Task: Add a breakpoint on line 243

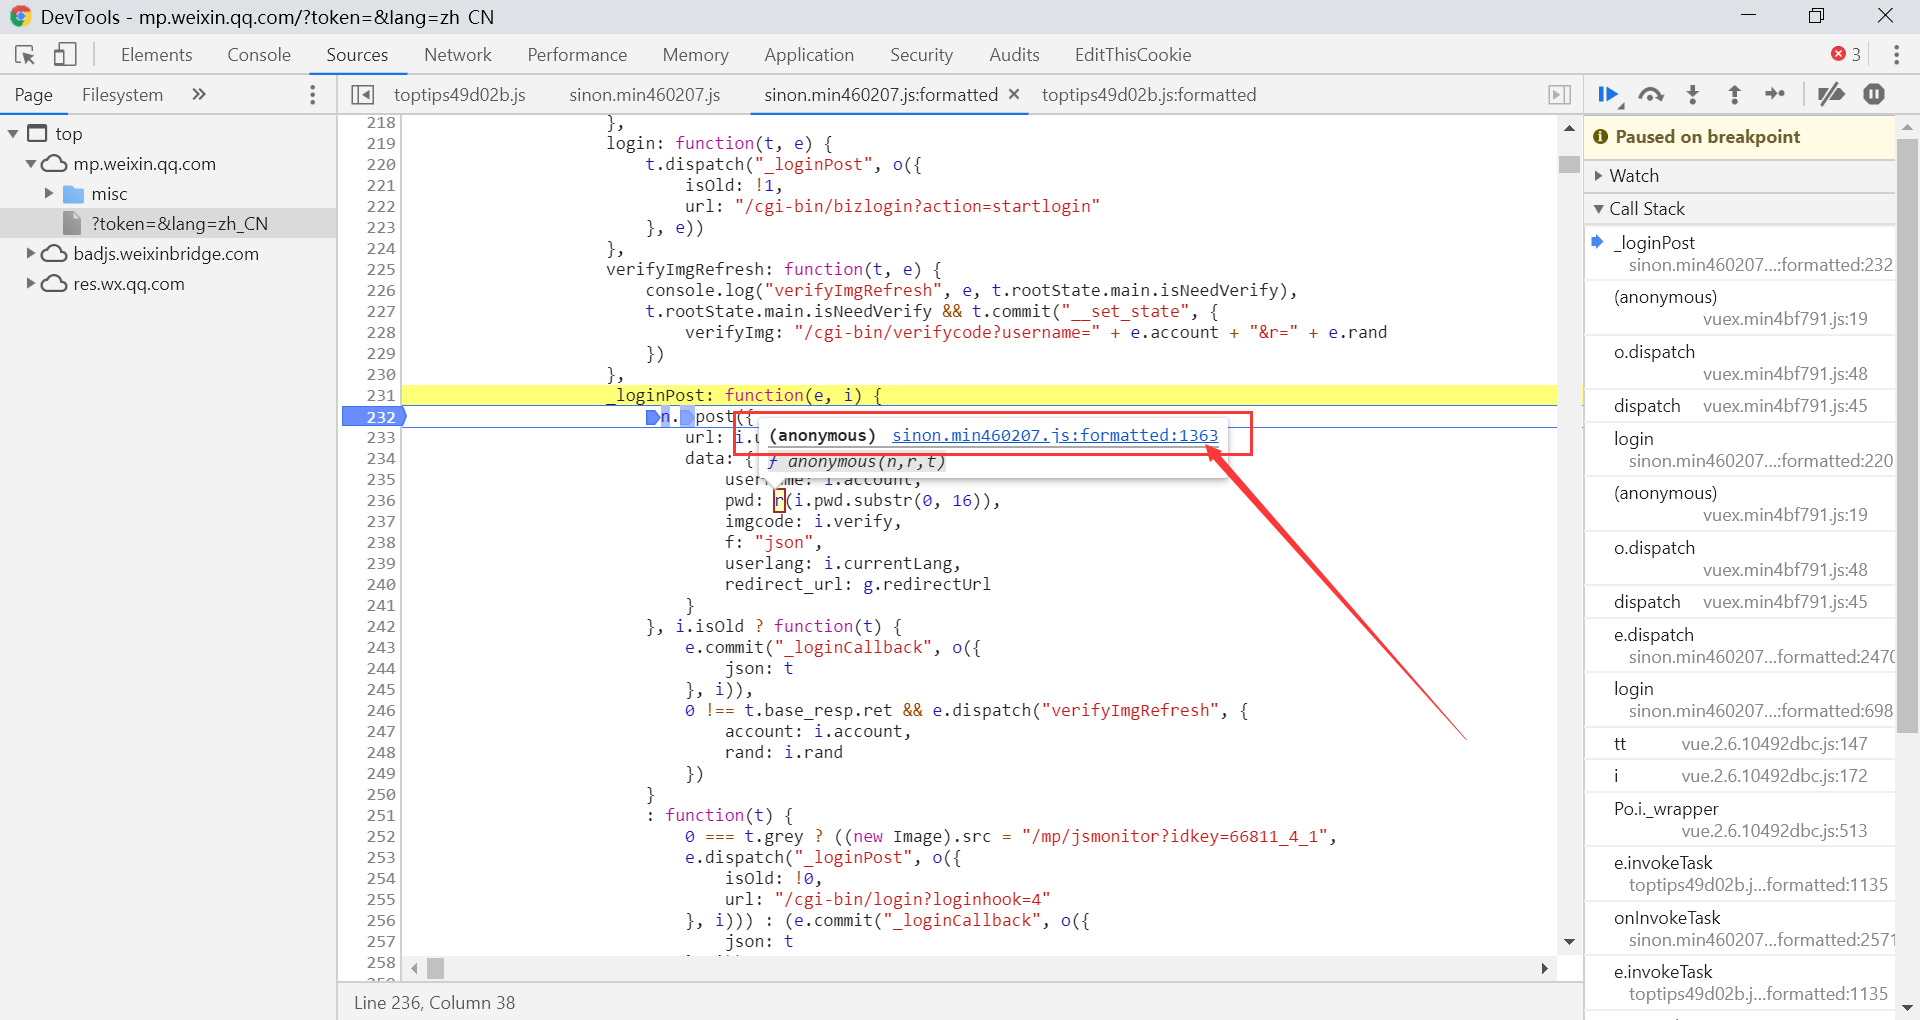Action: (381, 648)
